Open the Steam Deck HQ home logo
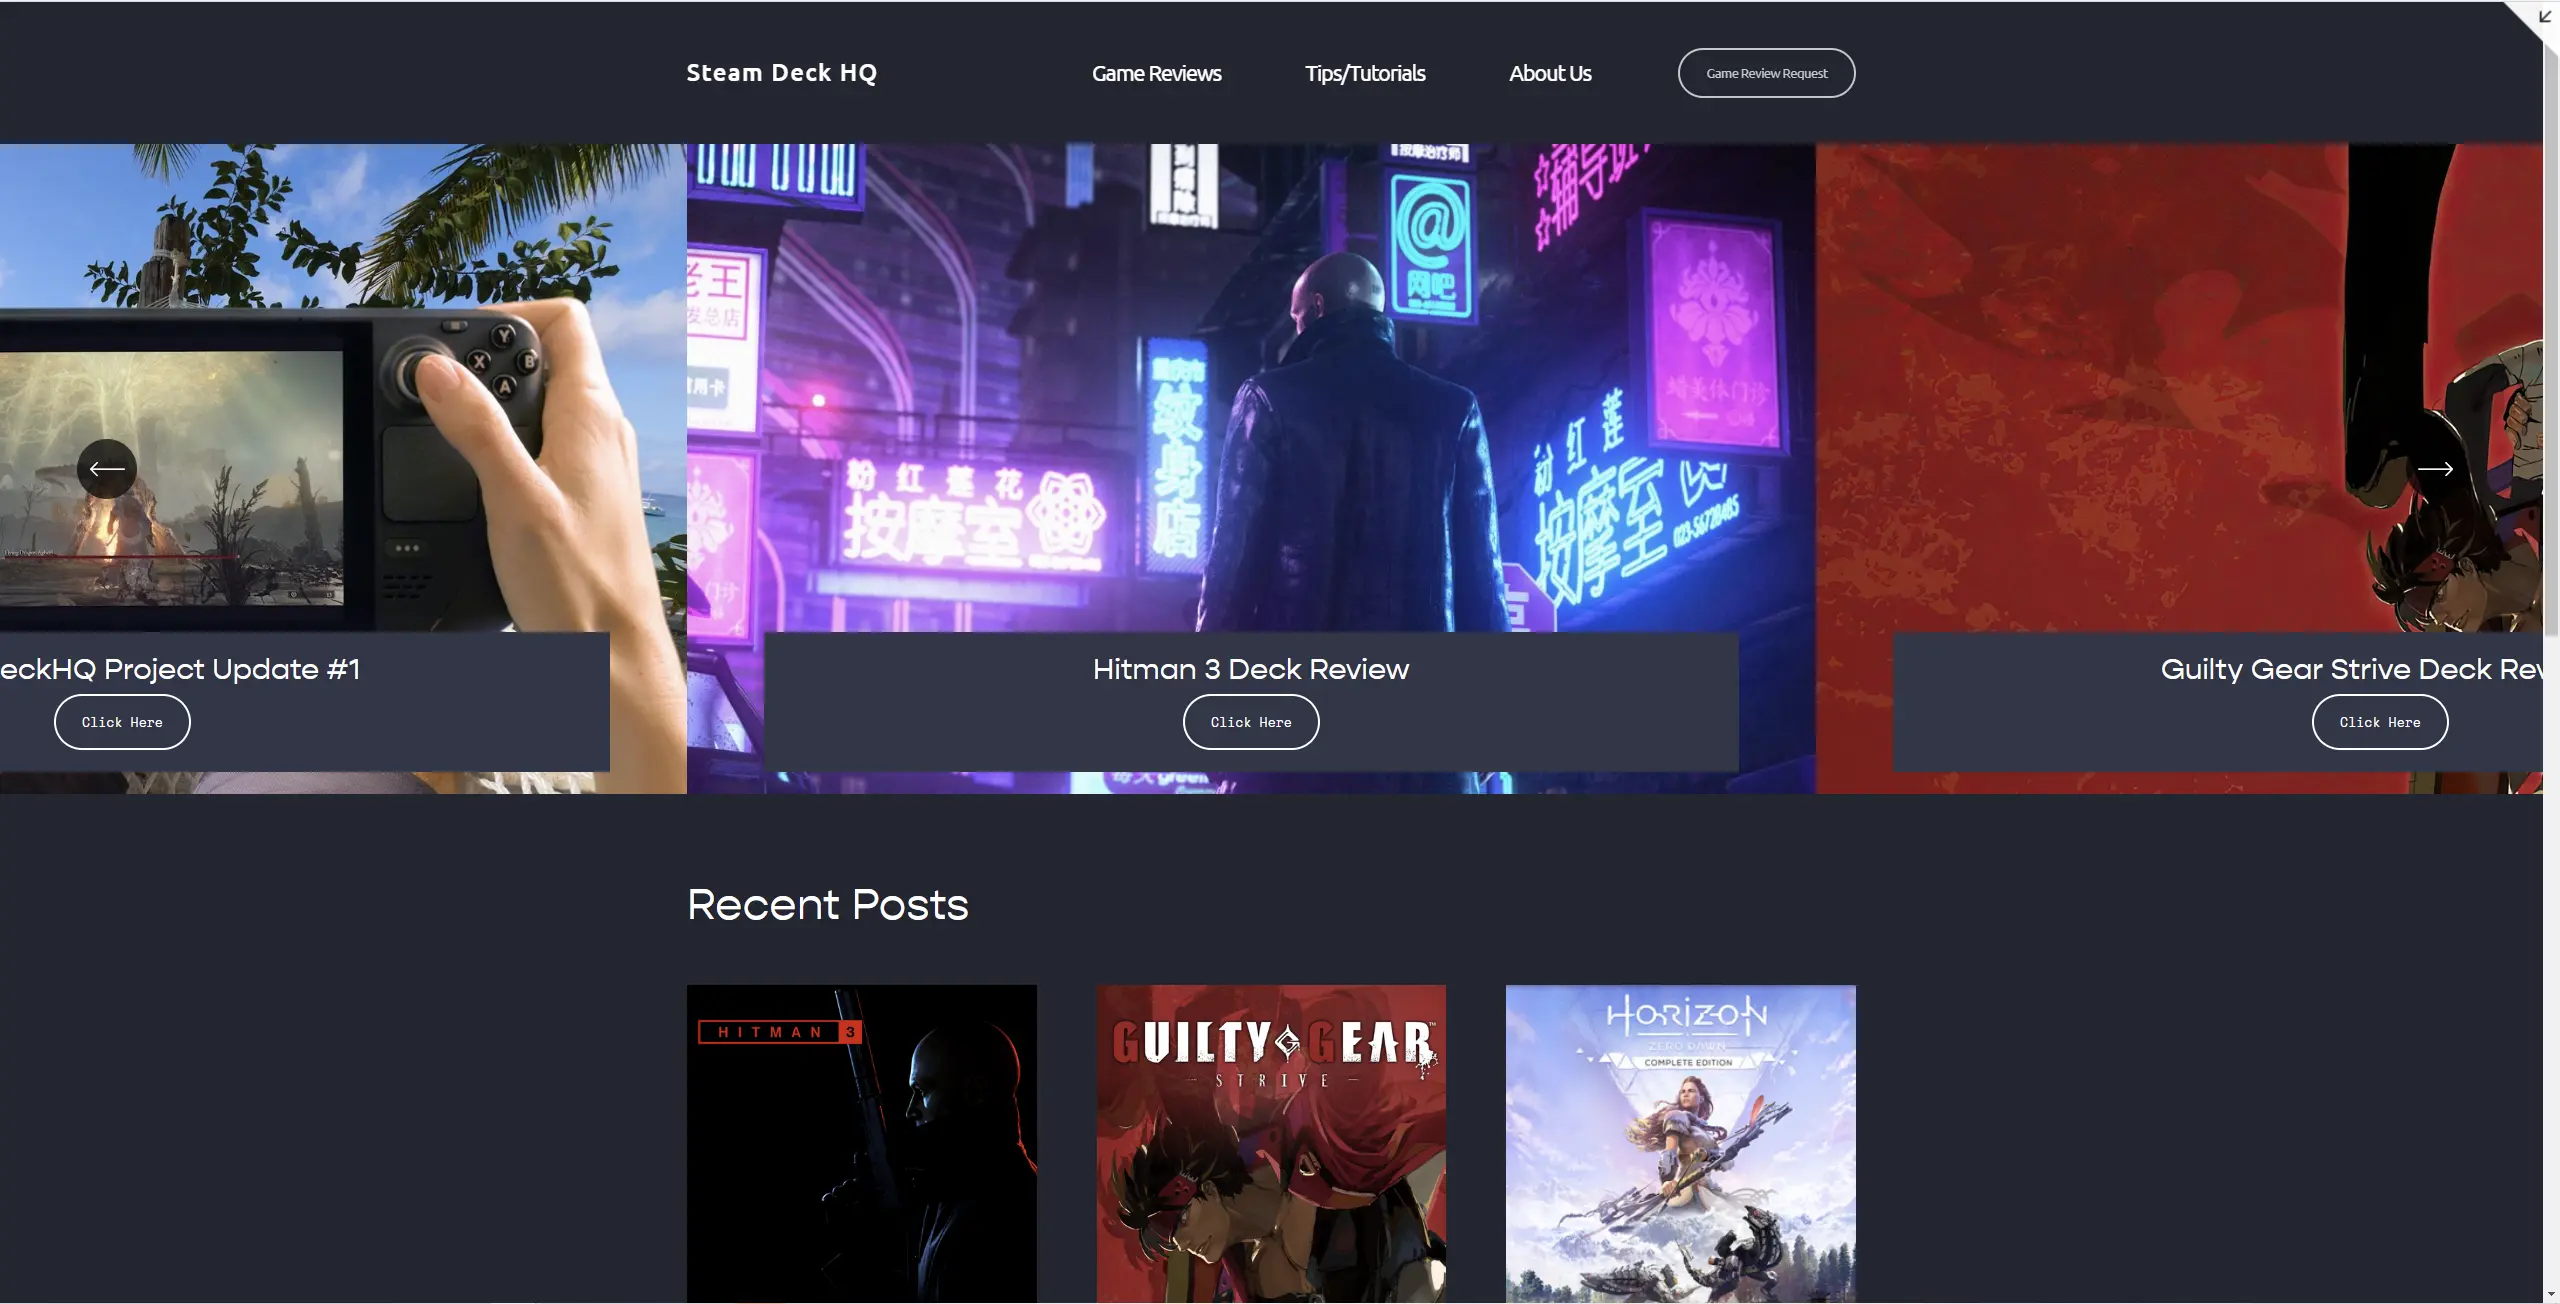2560x1304 pixels. pos(781,73)
